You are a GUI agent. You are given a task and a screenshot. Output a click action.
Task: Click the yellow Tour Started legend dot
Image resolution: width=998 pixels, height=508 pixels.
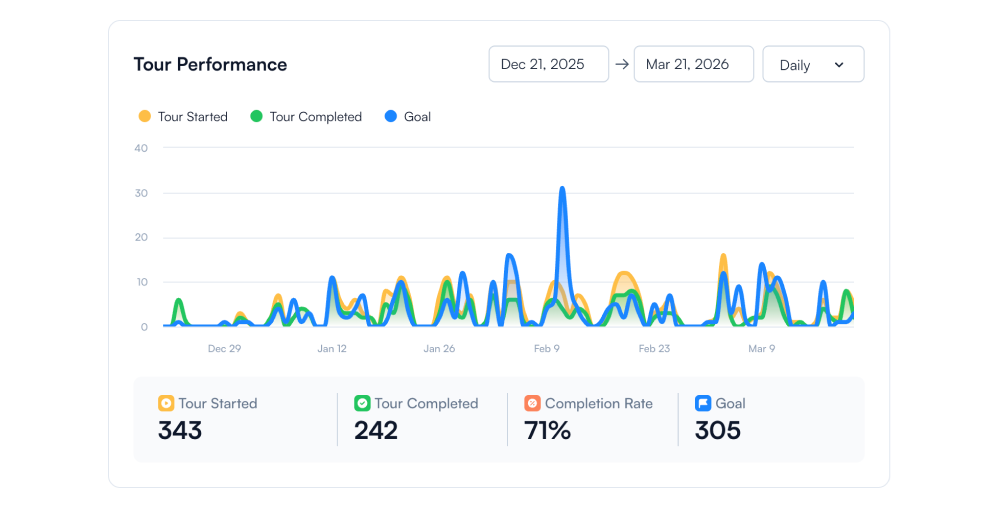[145, 116]
